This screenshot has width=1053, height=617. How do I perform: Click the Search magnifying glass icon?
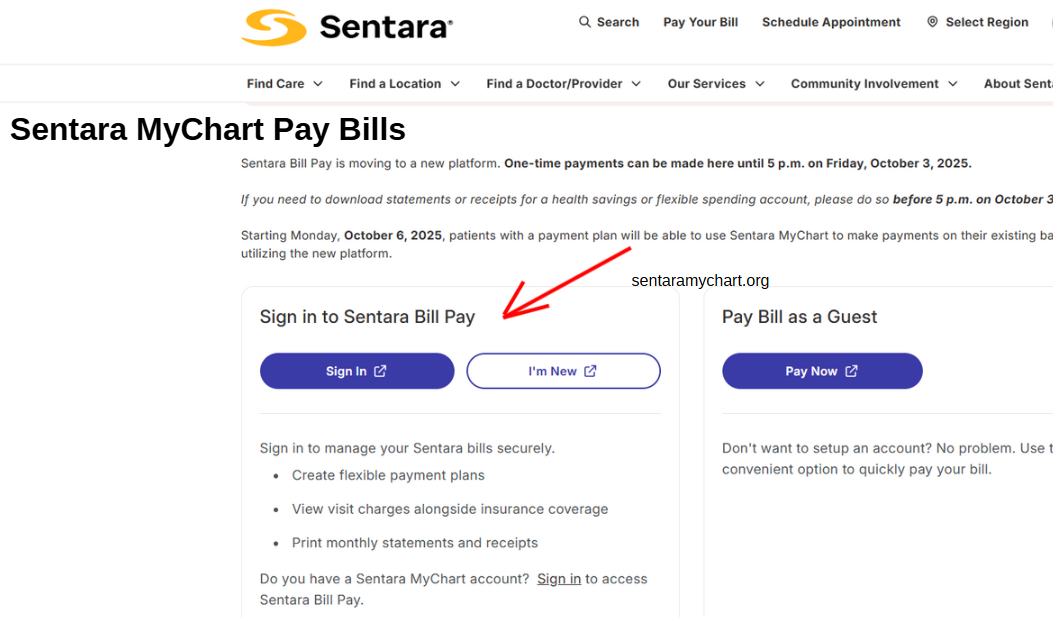tap(585, 22)
